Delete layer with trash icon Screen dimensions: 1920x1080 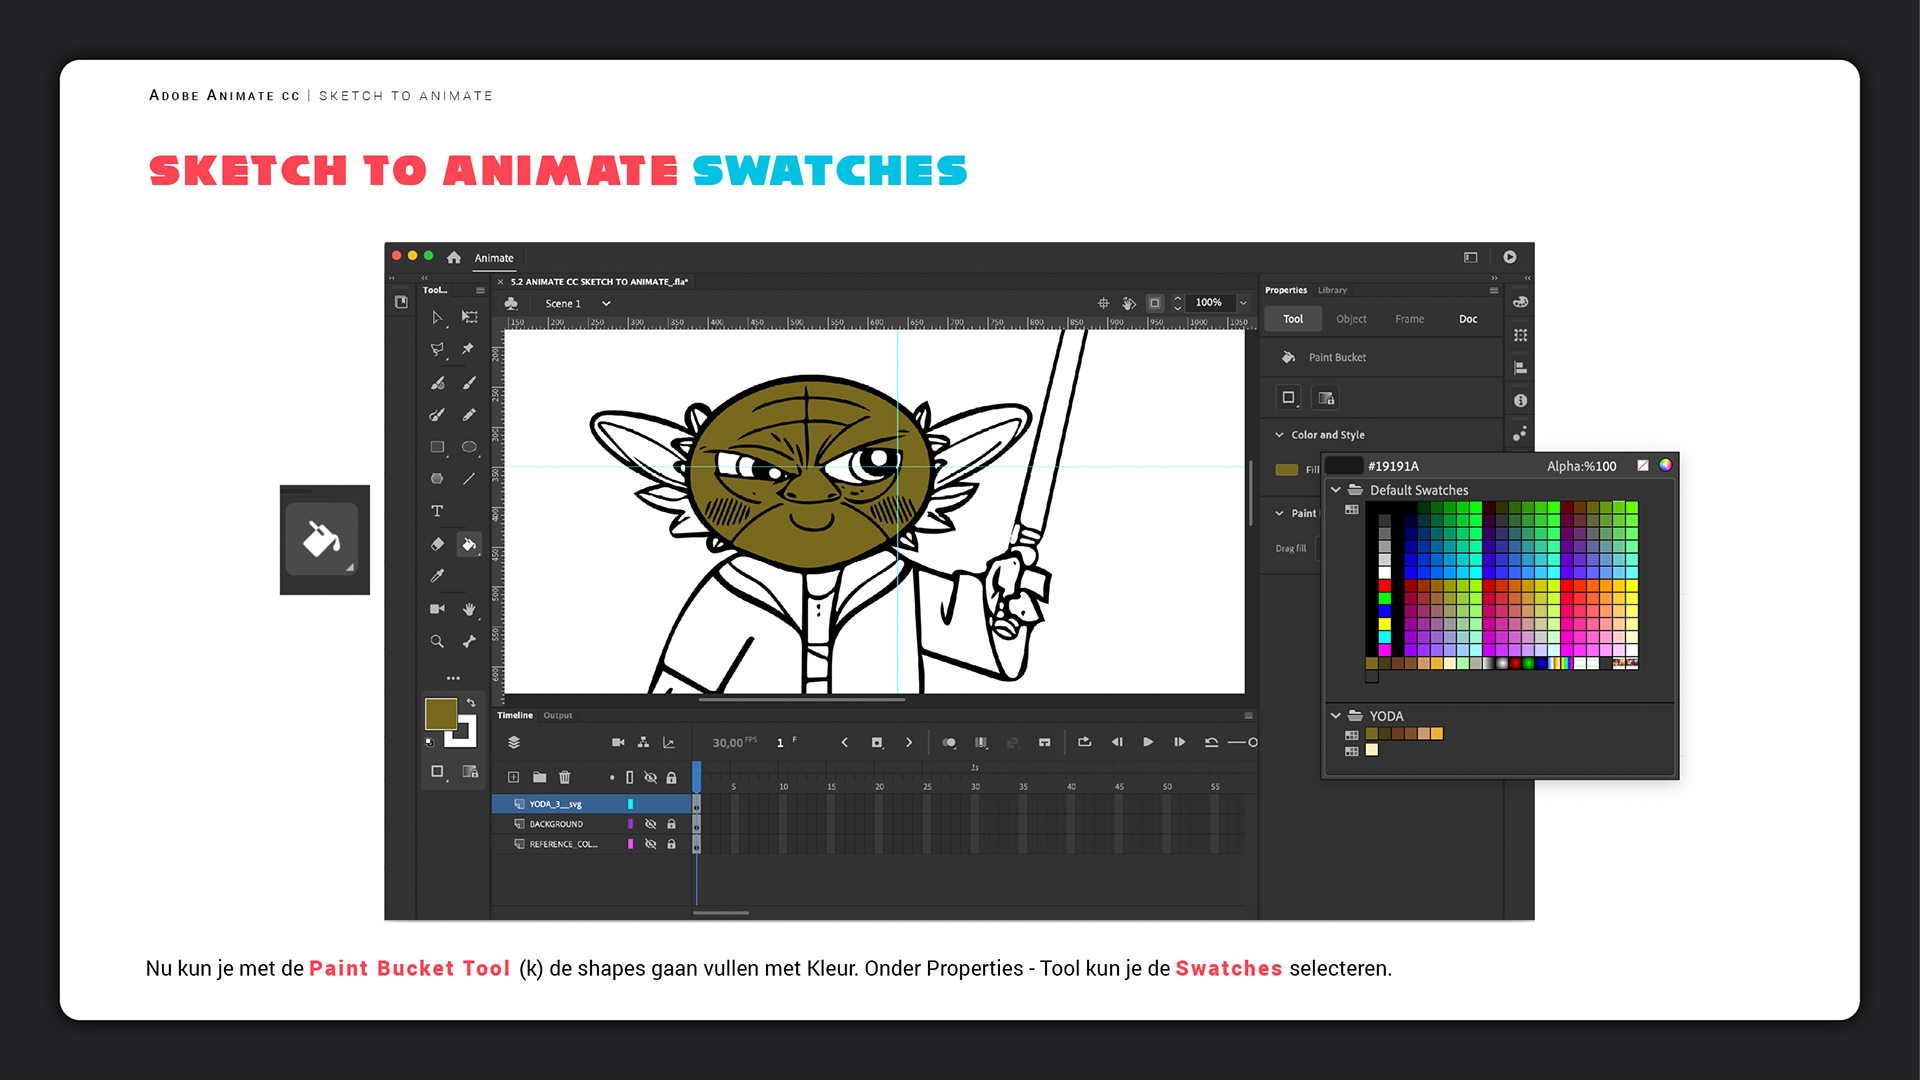coord(565,777)
